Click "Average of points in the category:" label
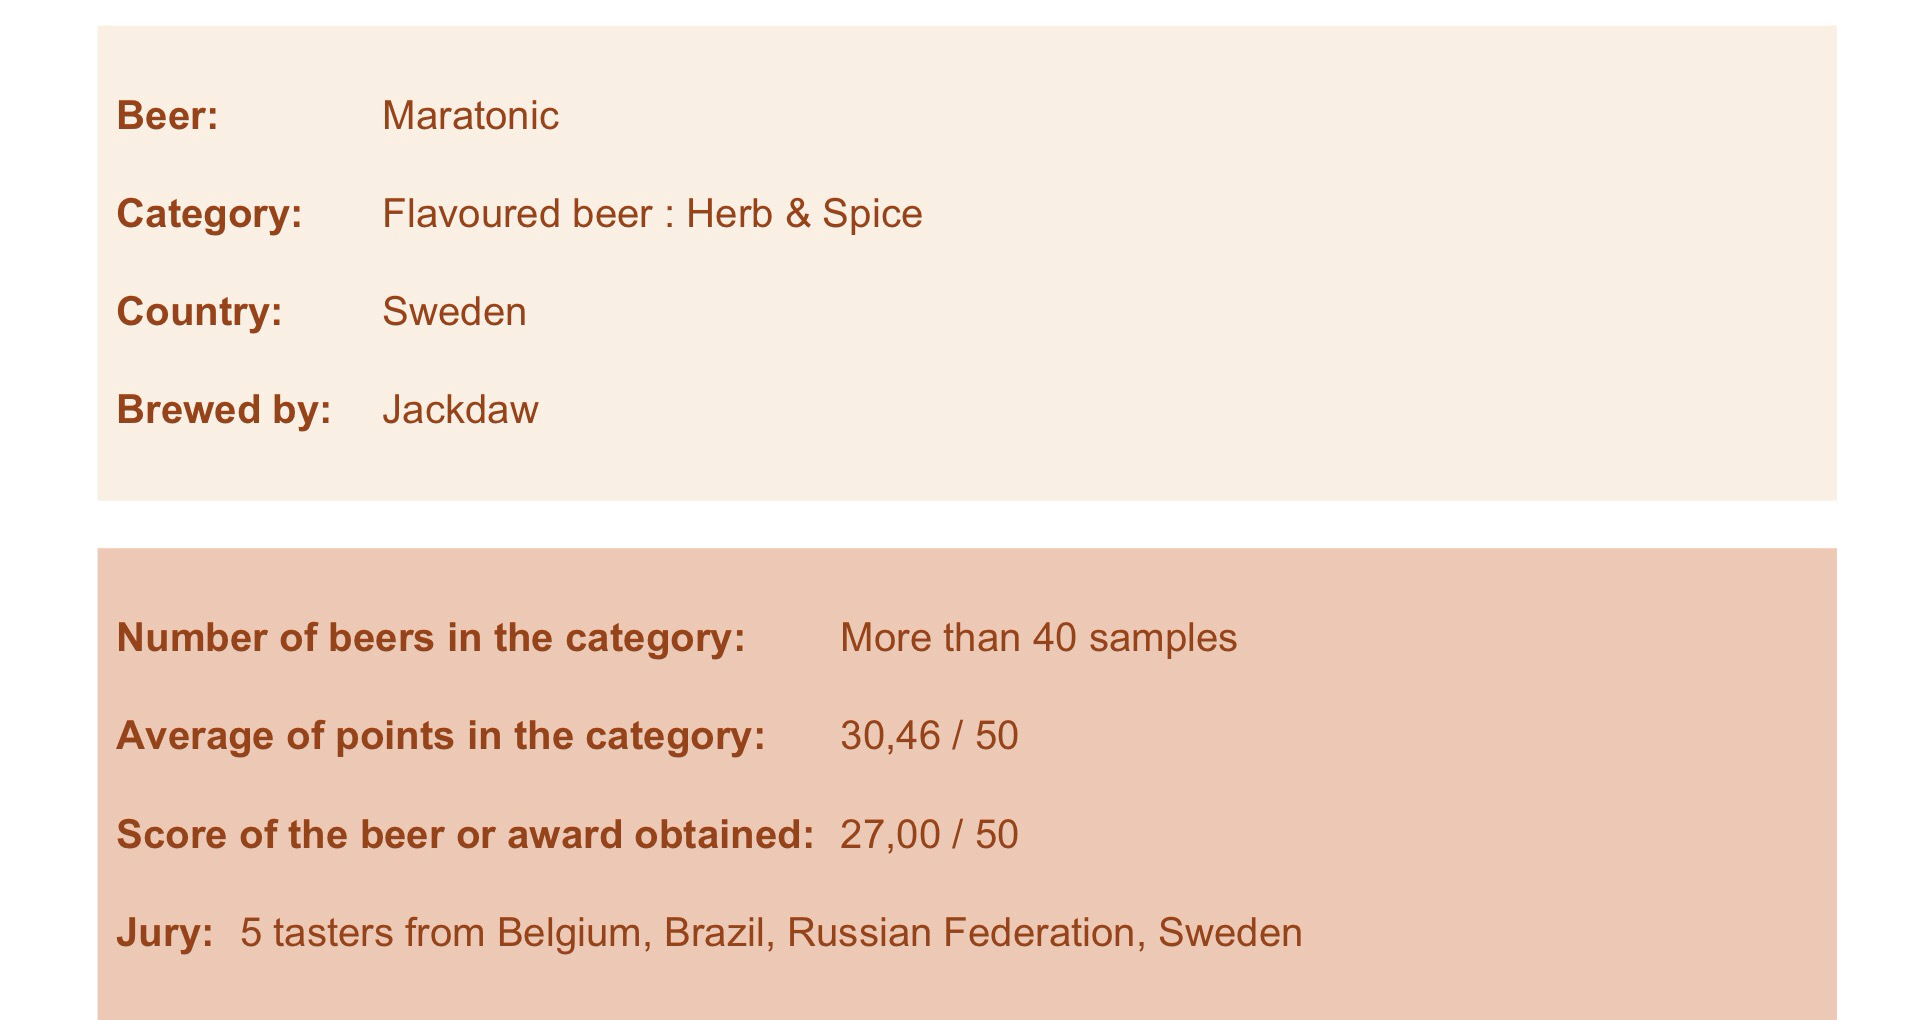The image size is (1932, 1020). pos(441,736)
